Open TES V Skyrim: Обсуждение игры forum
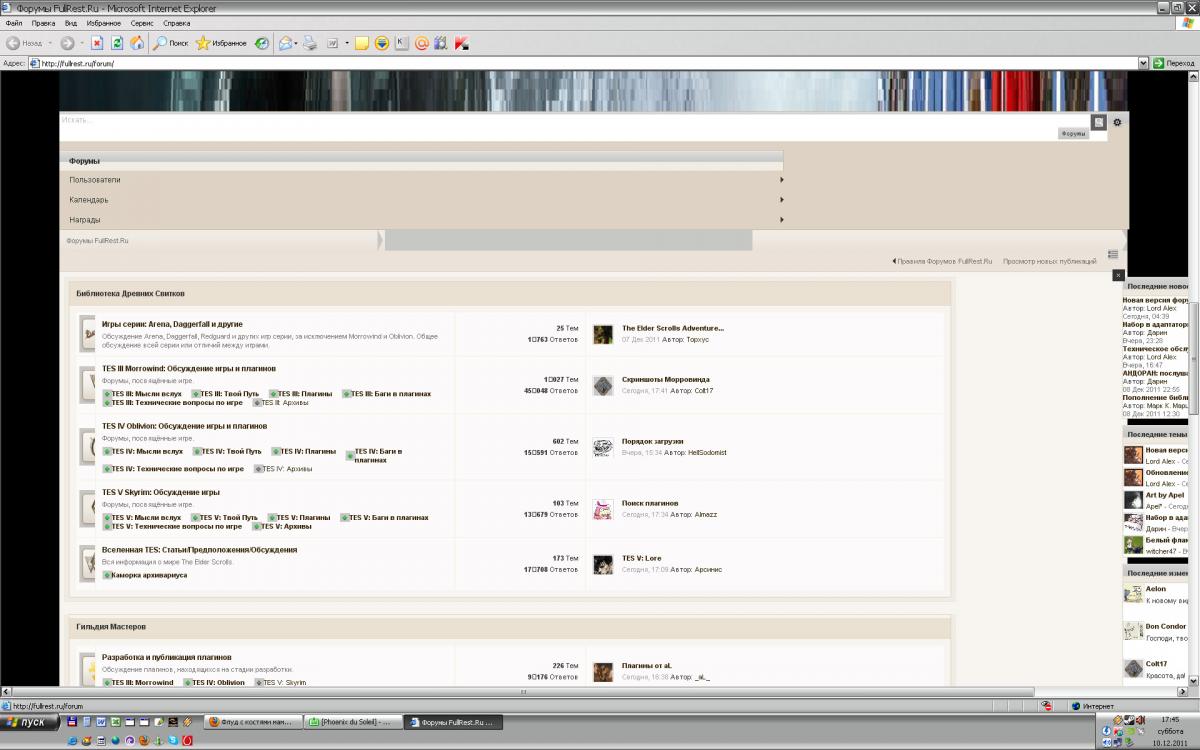The image size is (1200, 750). coord(161,492)
